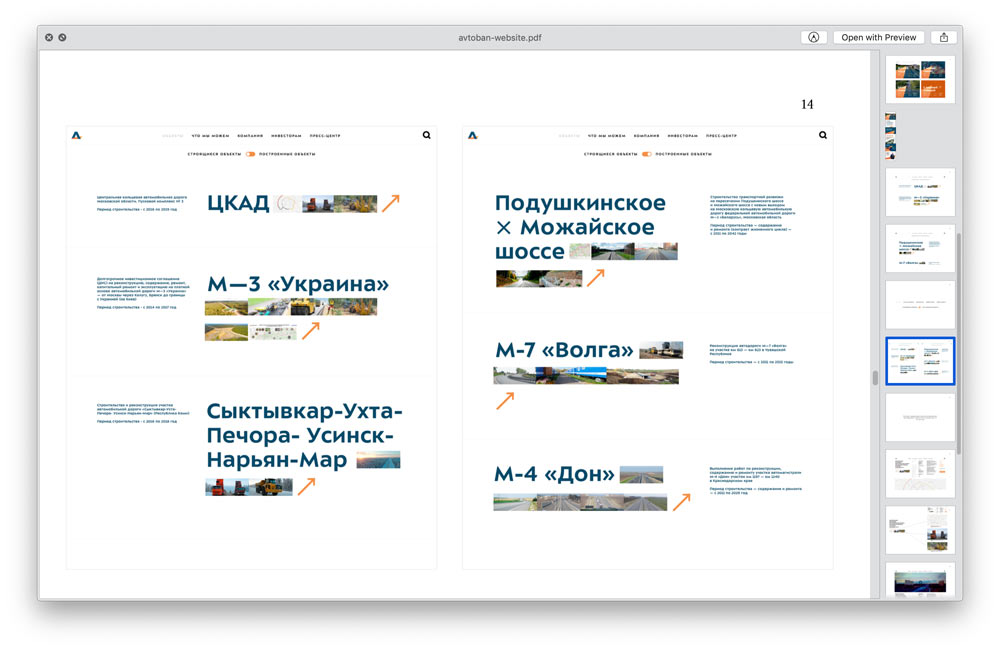The image size is (1000, 650).
Task: Click the Avtoban logo on the left page
Action: [77, 135]
